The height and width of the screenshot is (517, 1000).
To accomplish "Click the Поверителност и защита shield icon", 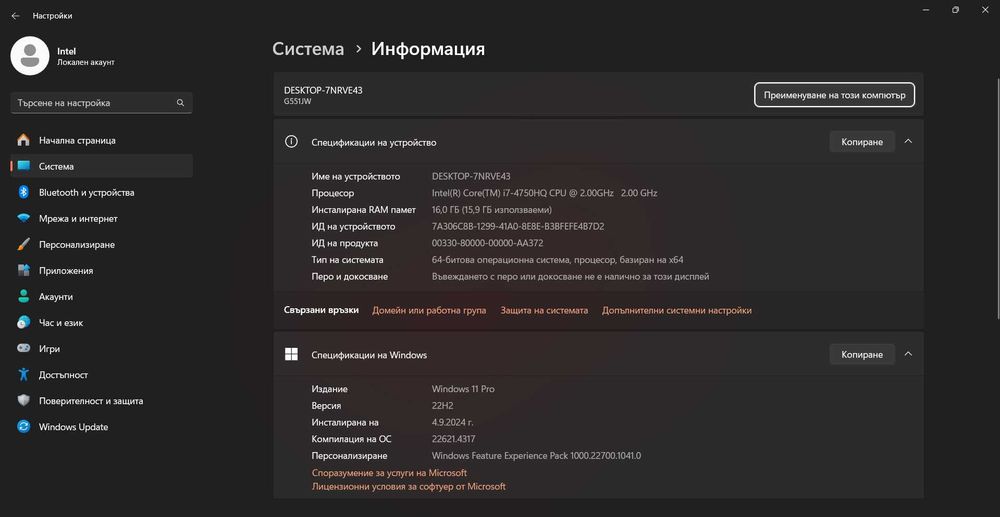I will 24,401.
